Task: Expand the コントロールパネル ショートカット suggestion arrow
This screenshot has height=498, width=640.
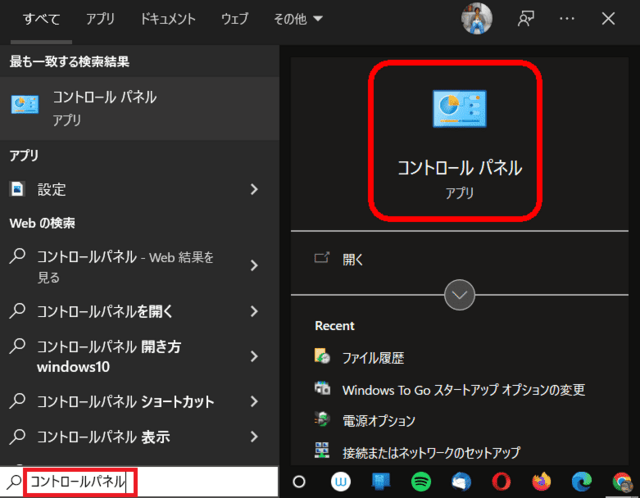Action: click(x=254, y=402)
